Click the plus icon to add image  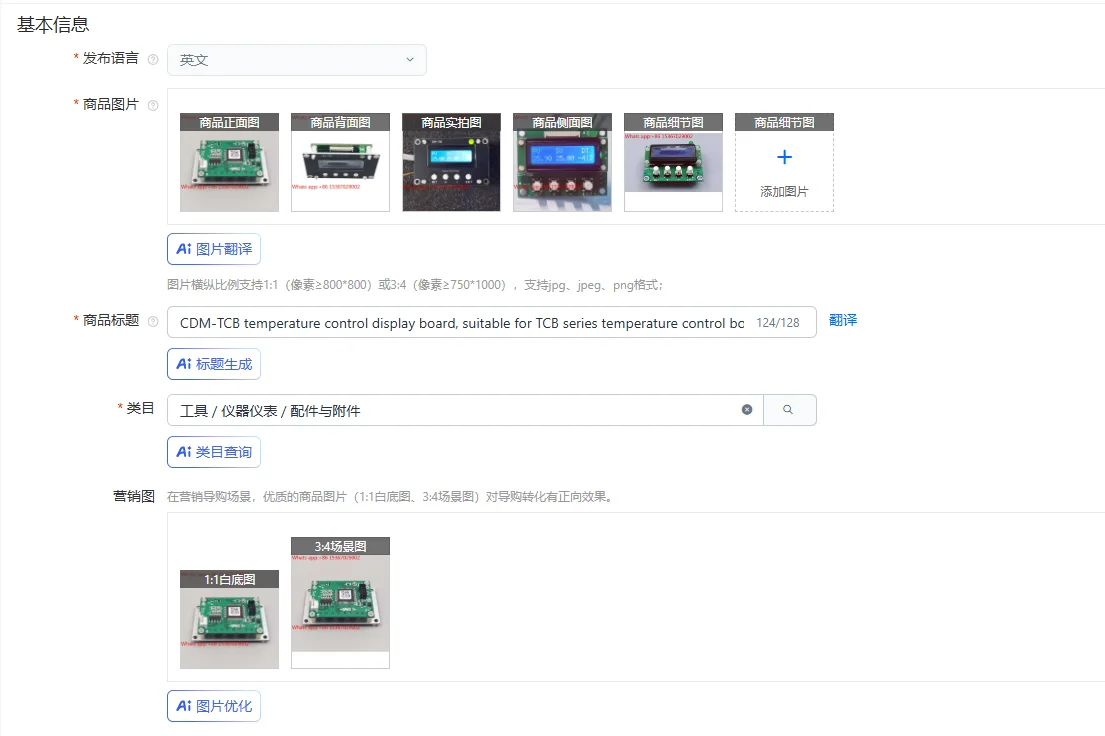click(784, 157)
